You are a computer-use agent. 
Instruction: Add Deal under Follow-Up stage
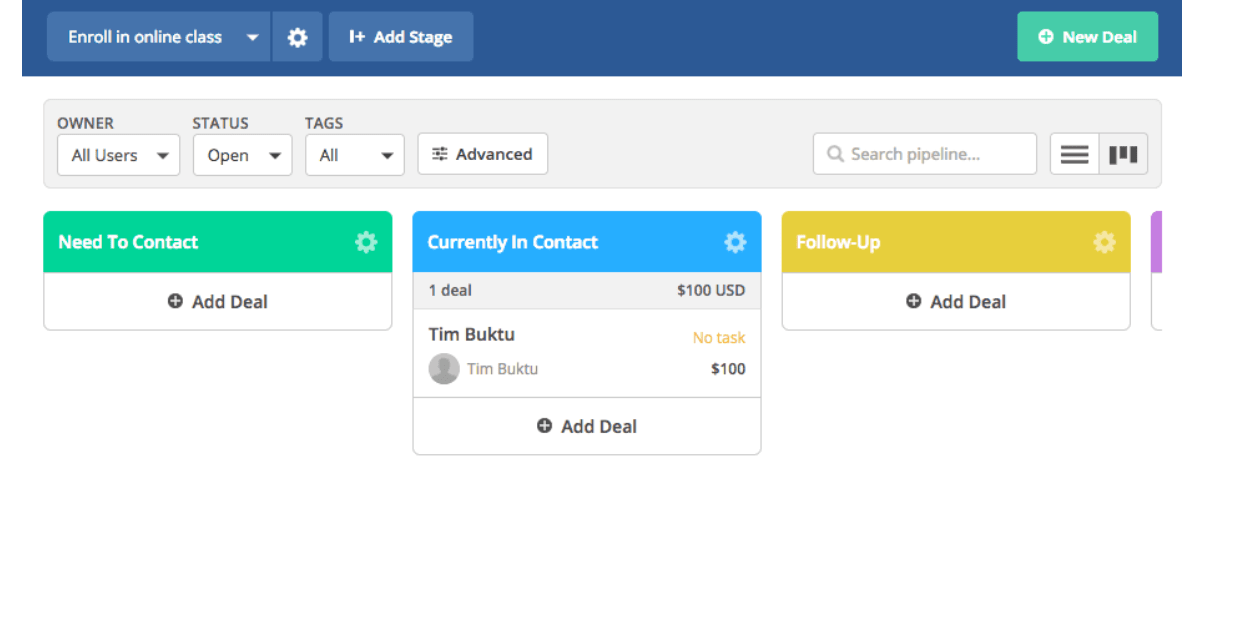click(x=956, y=301)
